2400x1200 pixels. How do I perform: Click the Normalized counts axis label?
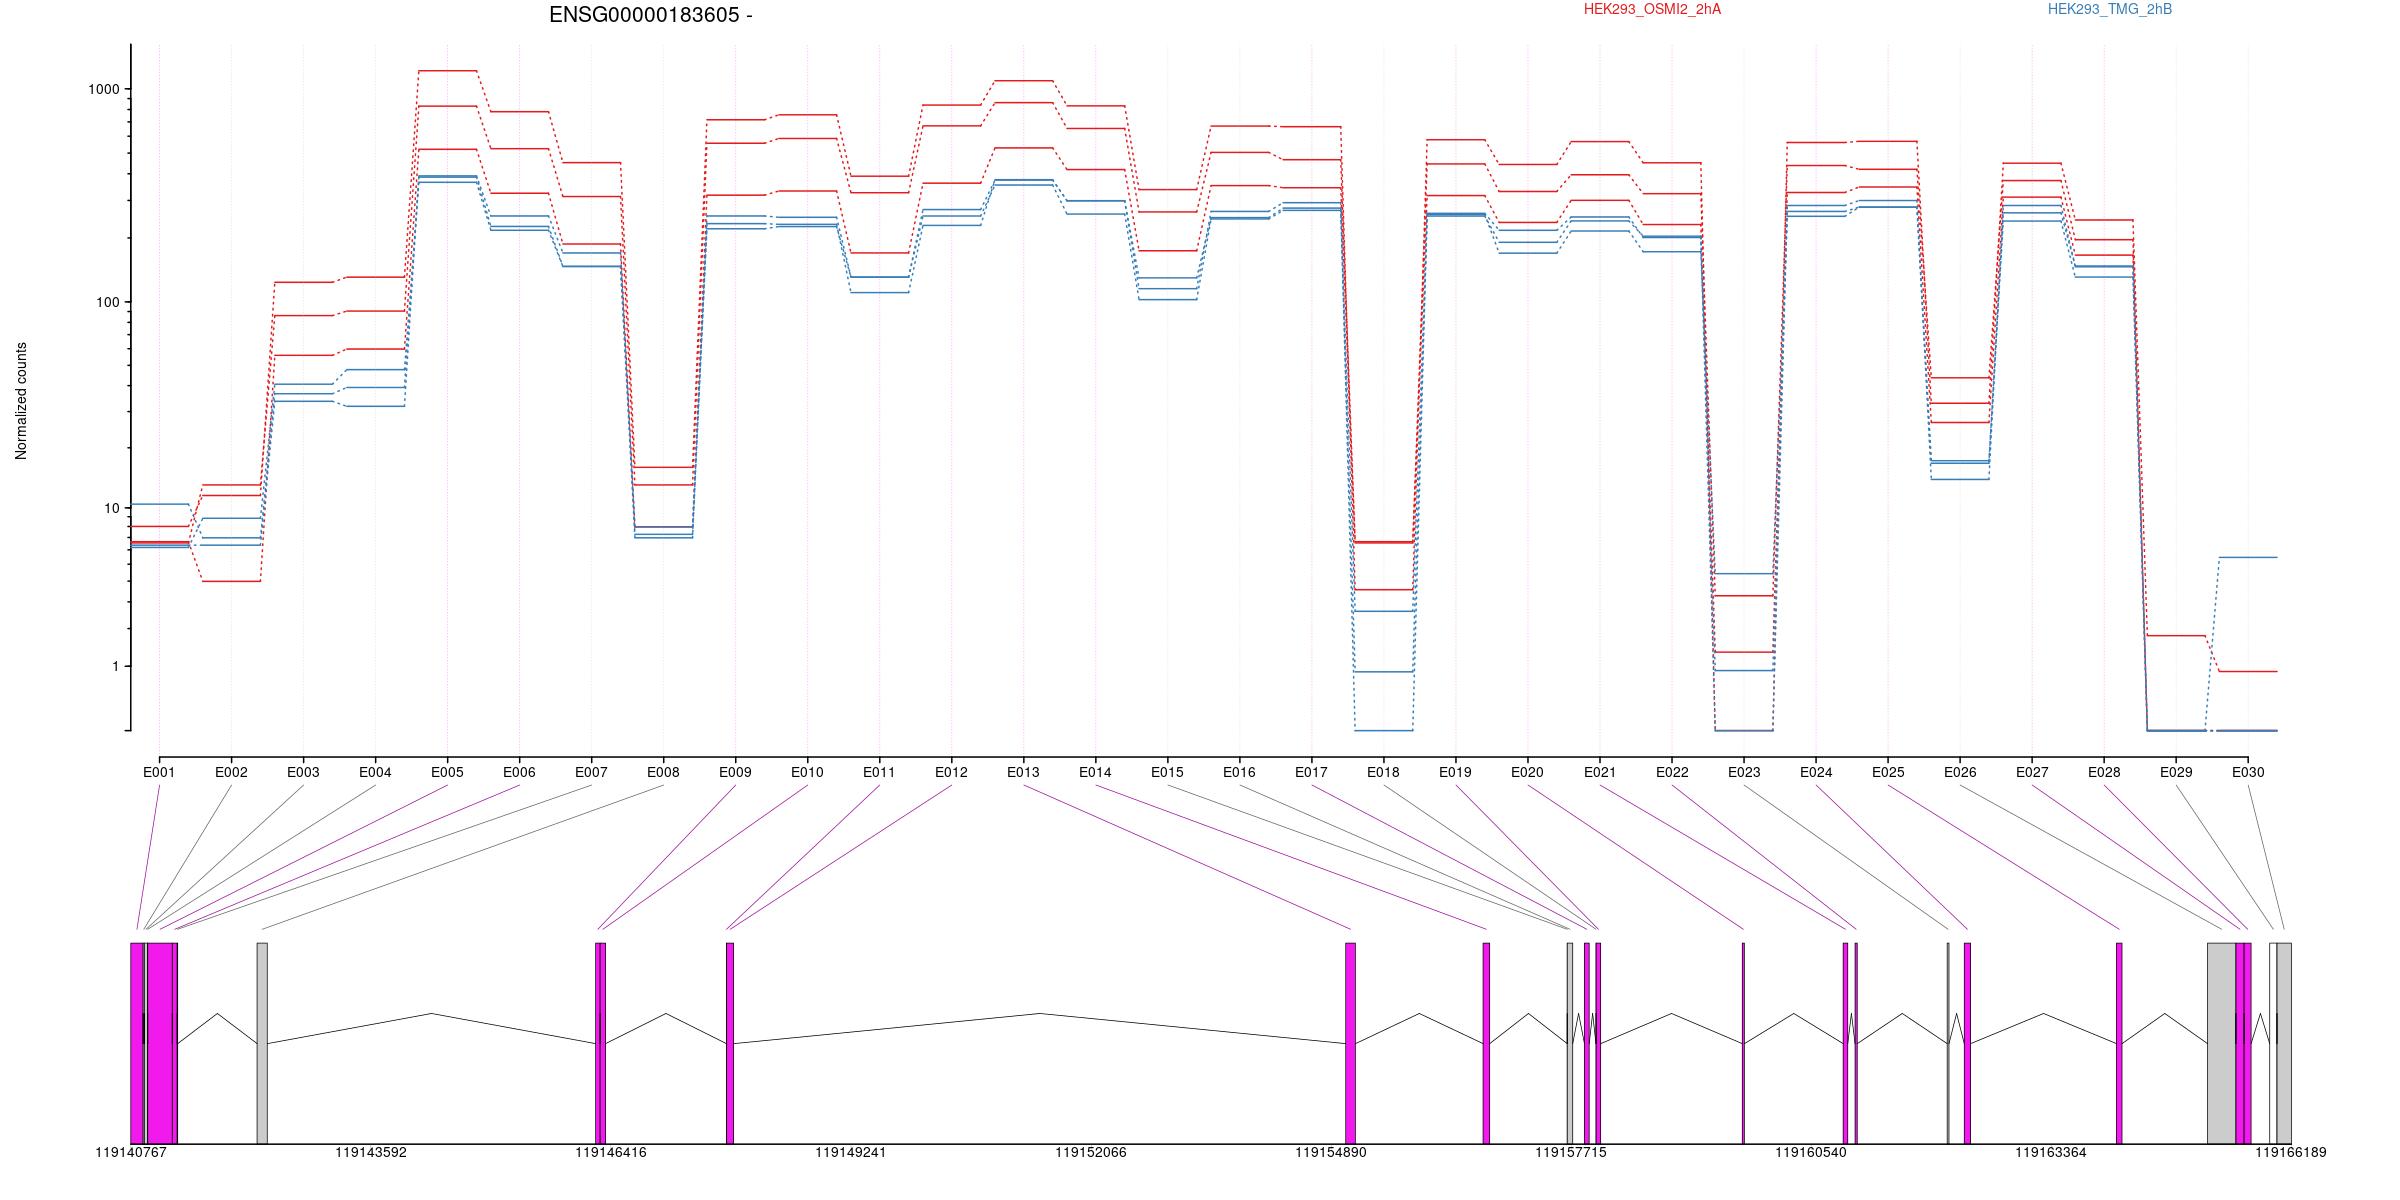[x=21, y=401]
